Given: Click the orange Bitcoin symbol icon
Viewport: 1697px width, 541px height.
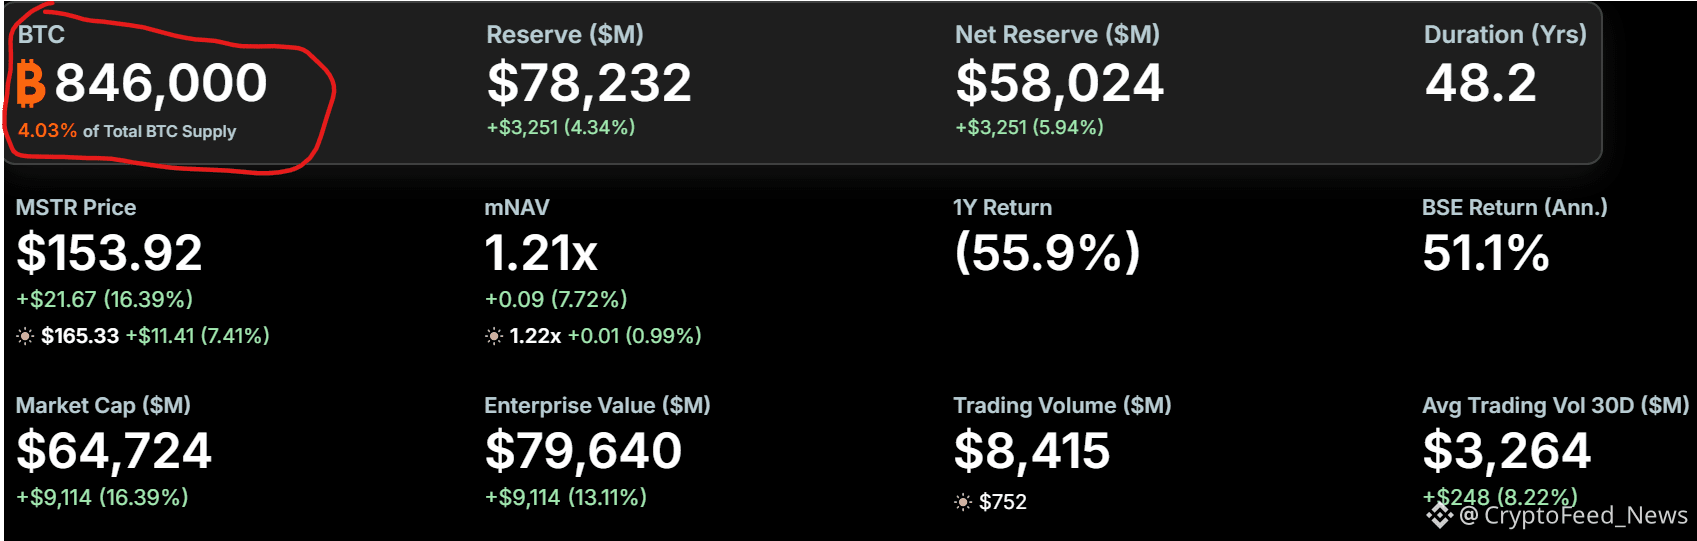Looking at the screenshot, I should point(31,84).
